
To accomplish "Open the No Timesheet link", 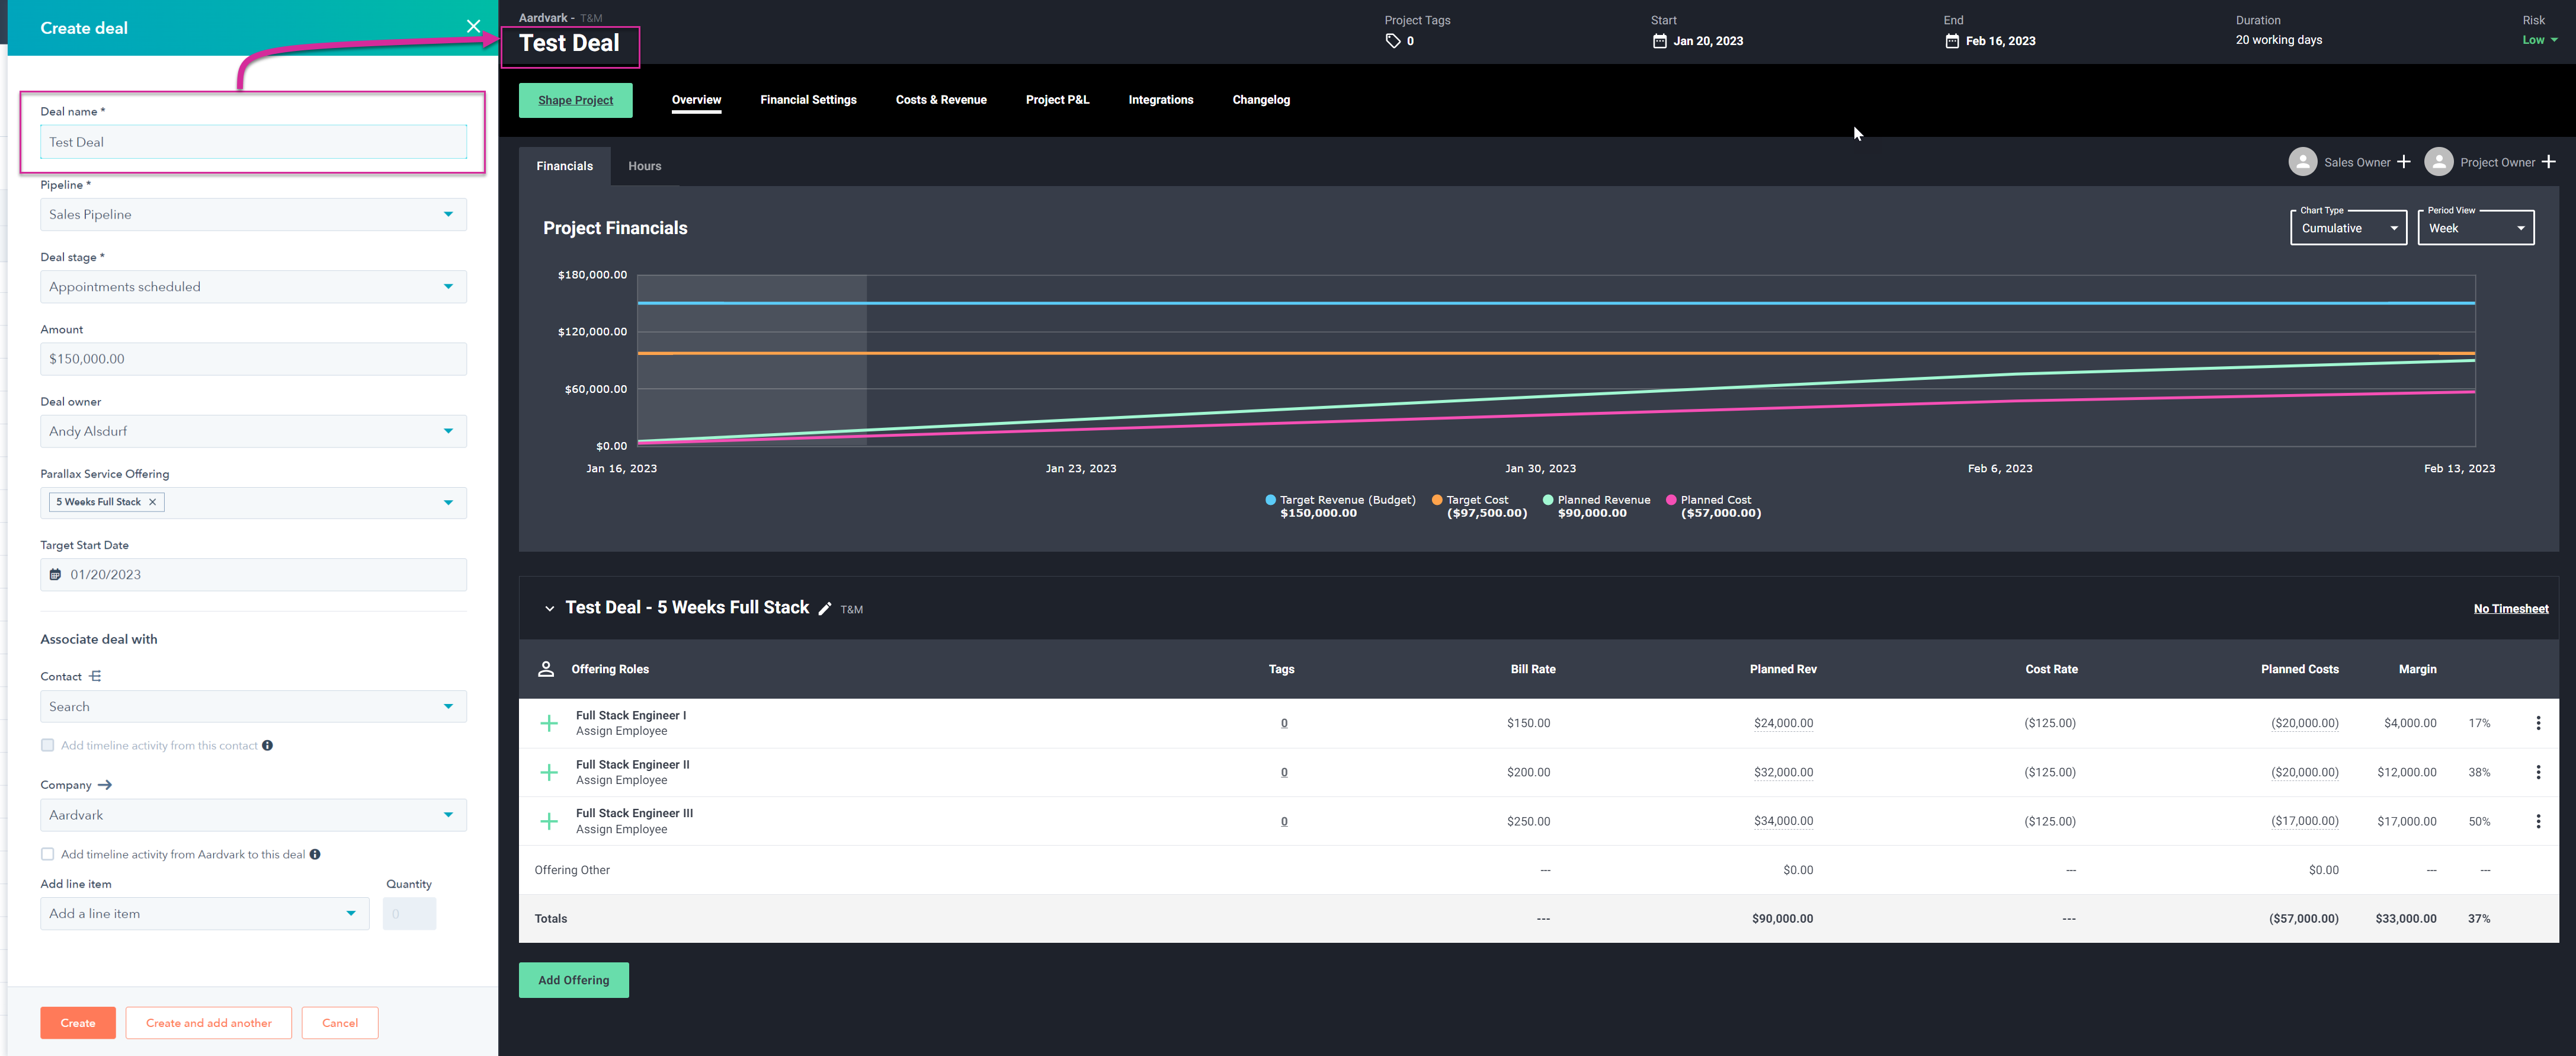I will (2511, 608).
